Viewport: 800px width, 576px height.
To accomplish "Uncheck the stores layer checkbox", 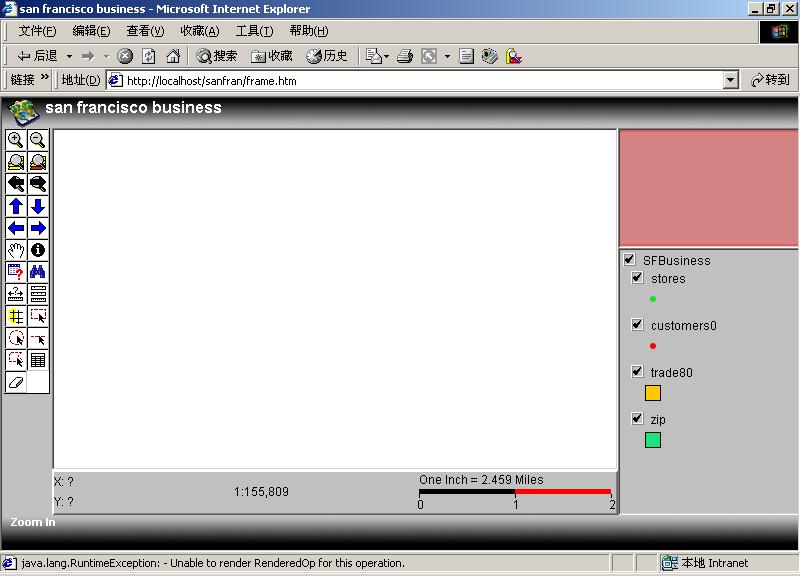I will click(x=637, y=278).
